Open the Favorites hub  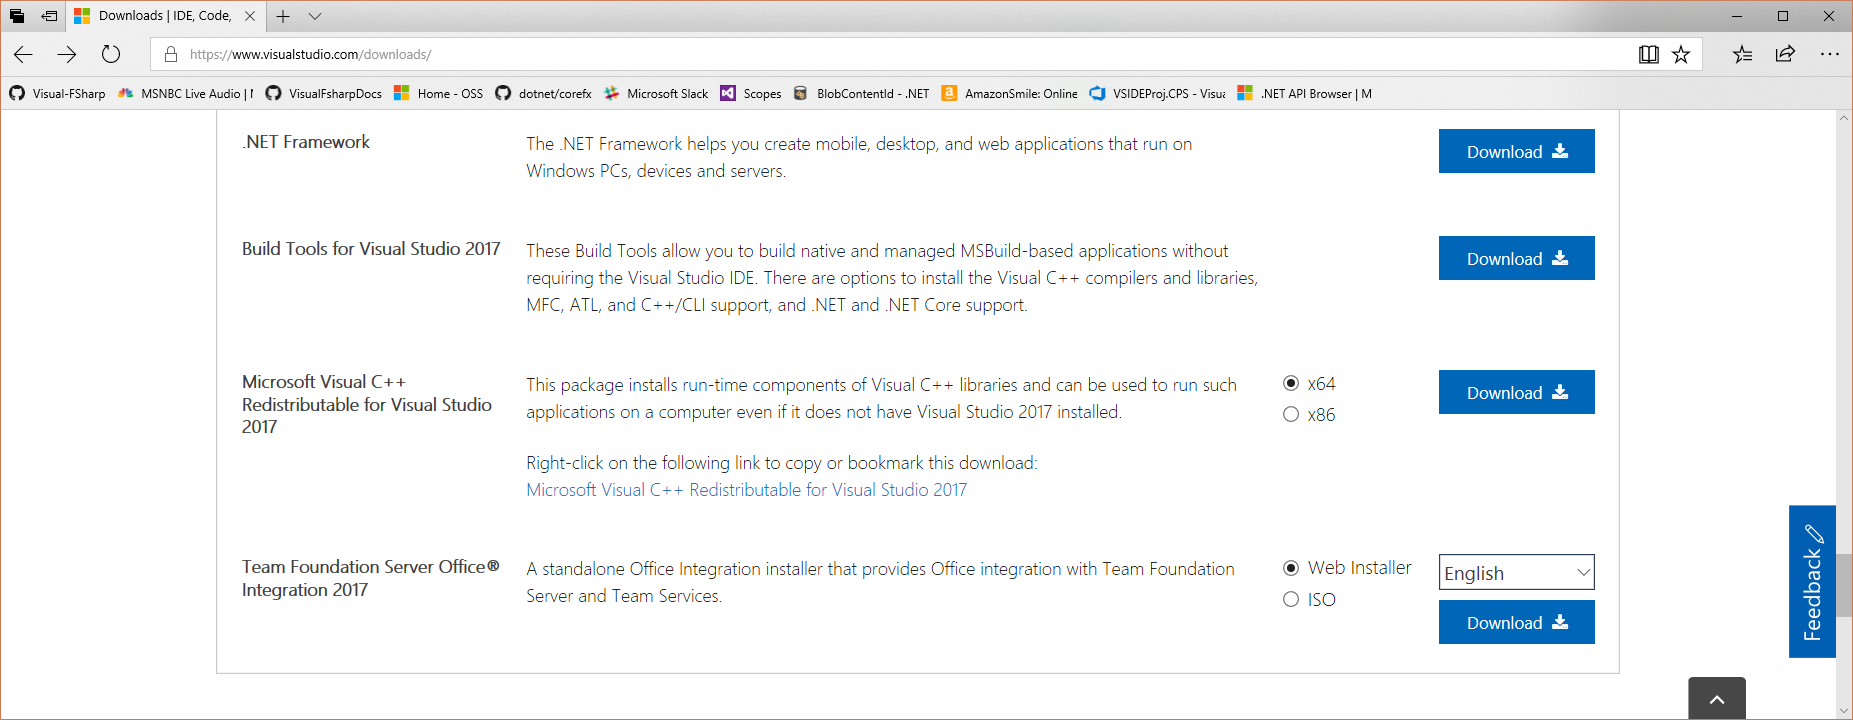1742,54
